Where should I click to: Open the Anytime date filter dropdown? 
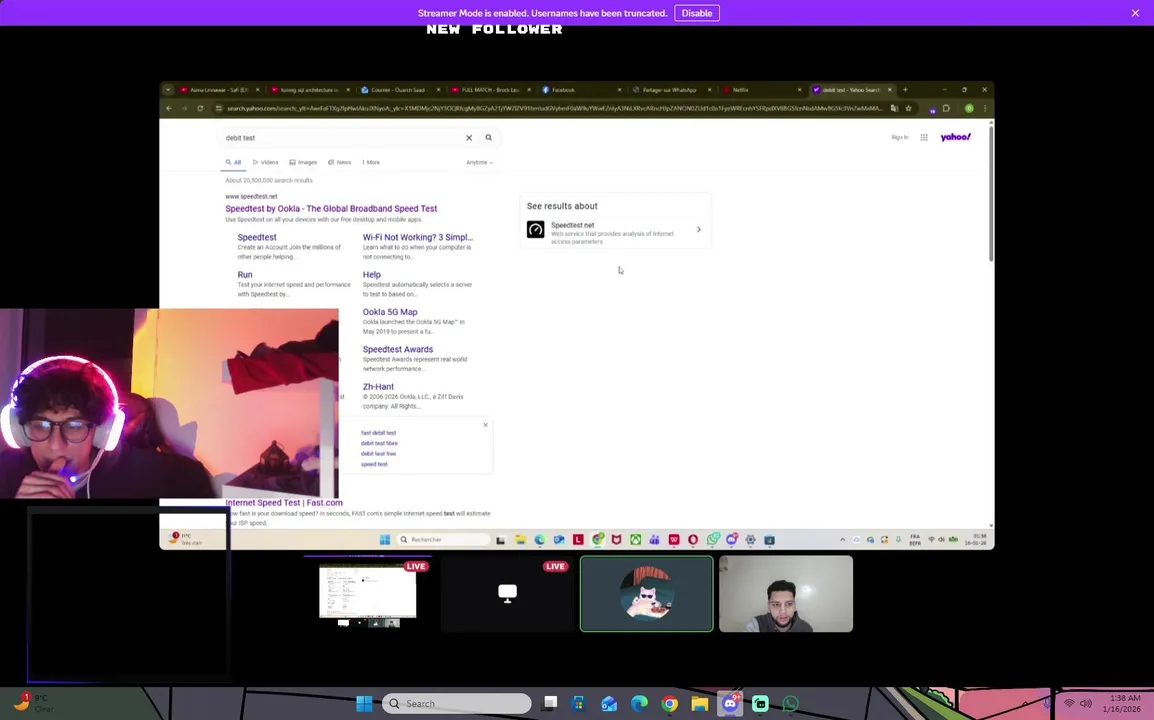[x=479, y=162]
